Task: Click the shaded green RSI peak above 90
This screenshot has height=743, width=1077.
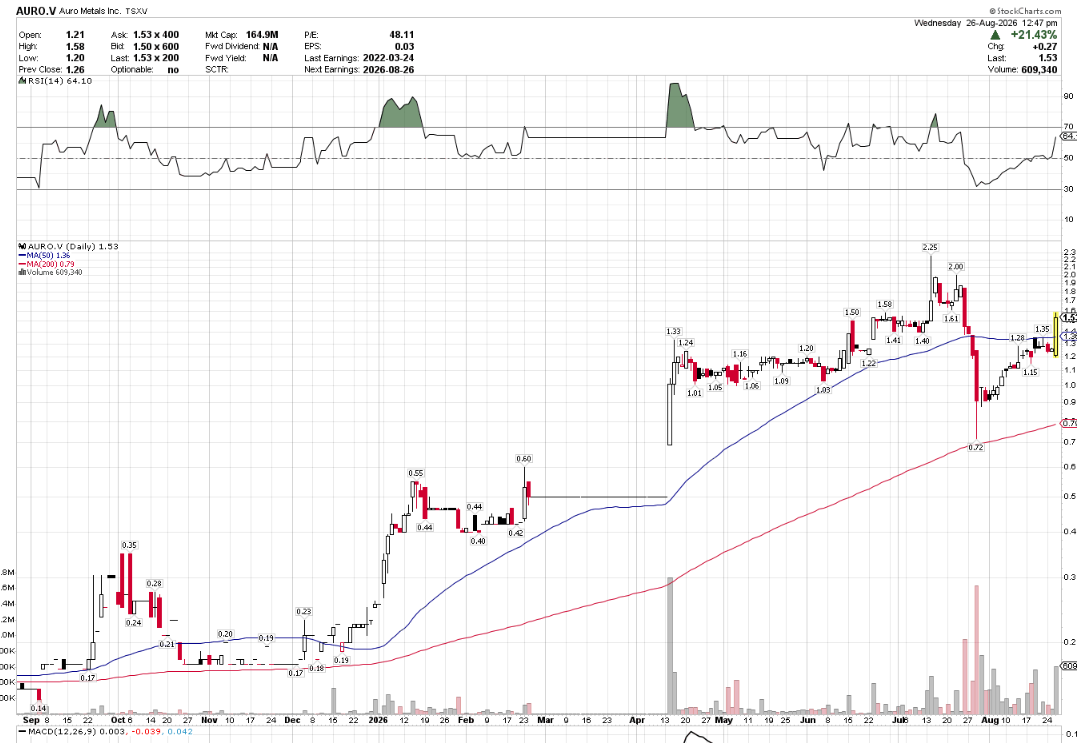Action: [x=680, y=105]
